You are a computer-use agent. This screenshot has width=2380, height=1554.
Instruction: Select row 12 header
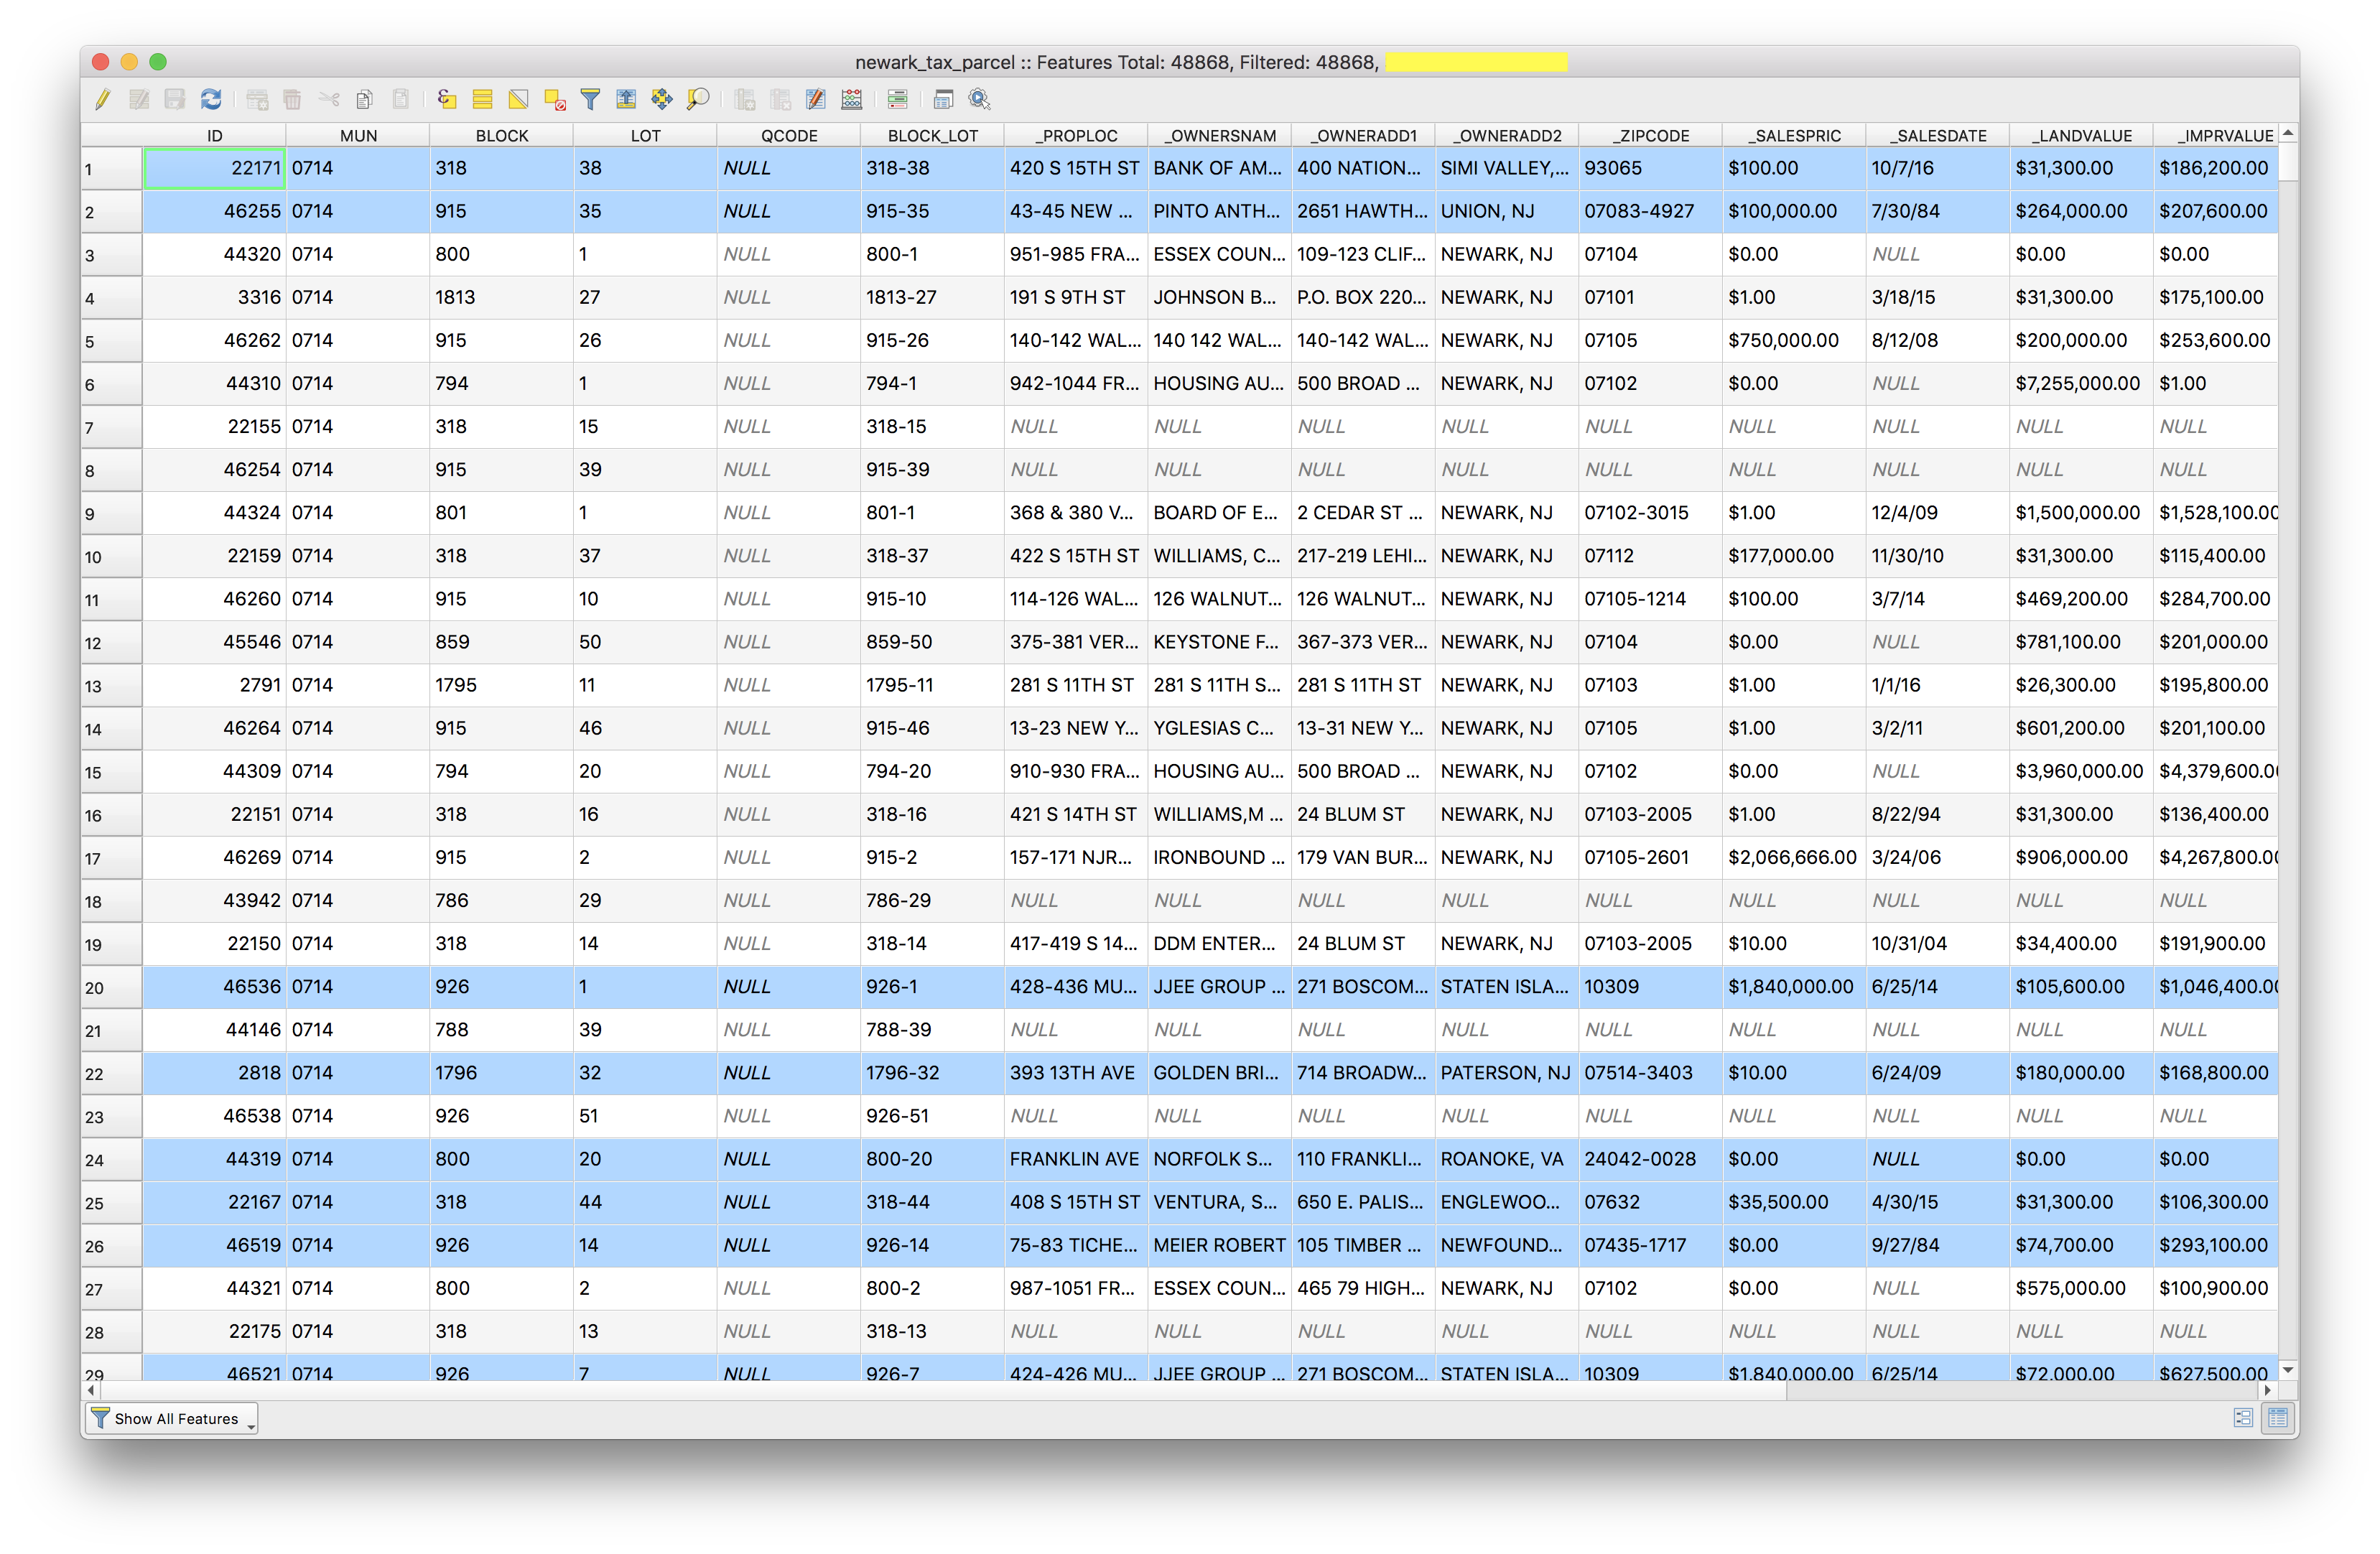click(x=111, y=643)
